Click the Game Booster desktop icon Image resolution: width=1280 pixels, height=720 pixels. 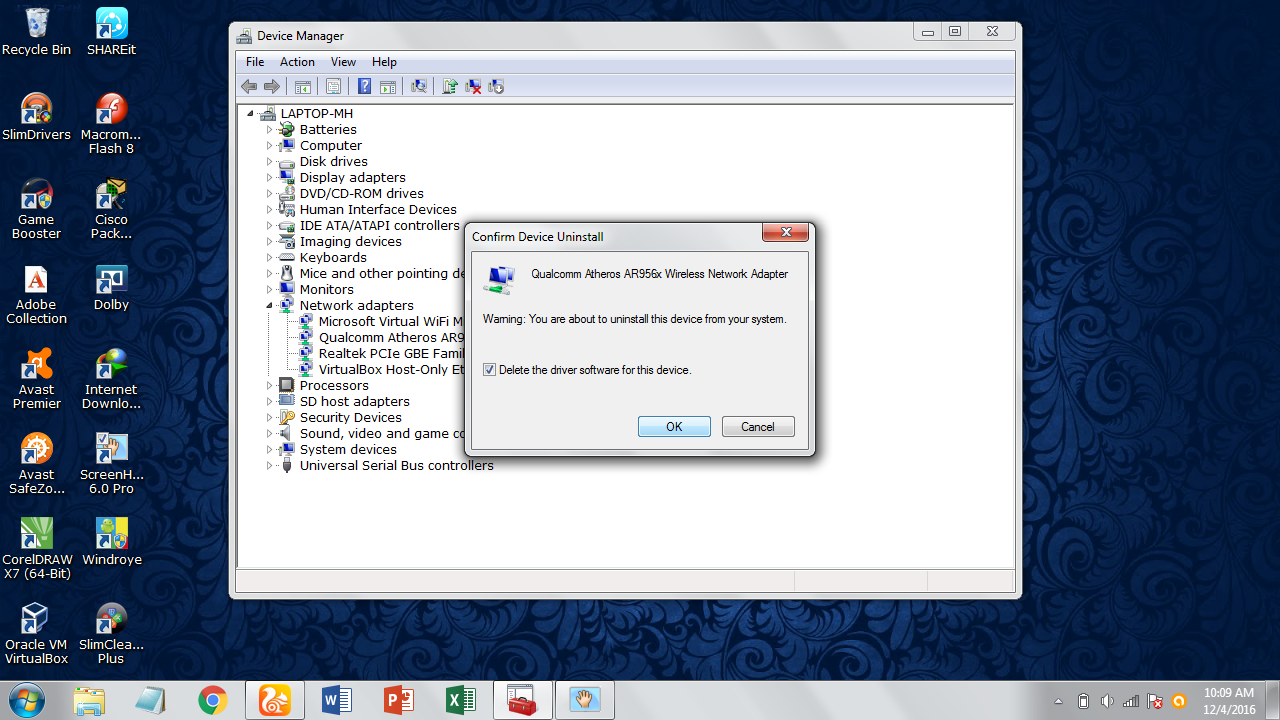pos(37,209)
